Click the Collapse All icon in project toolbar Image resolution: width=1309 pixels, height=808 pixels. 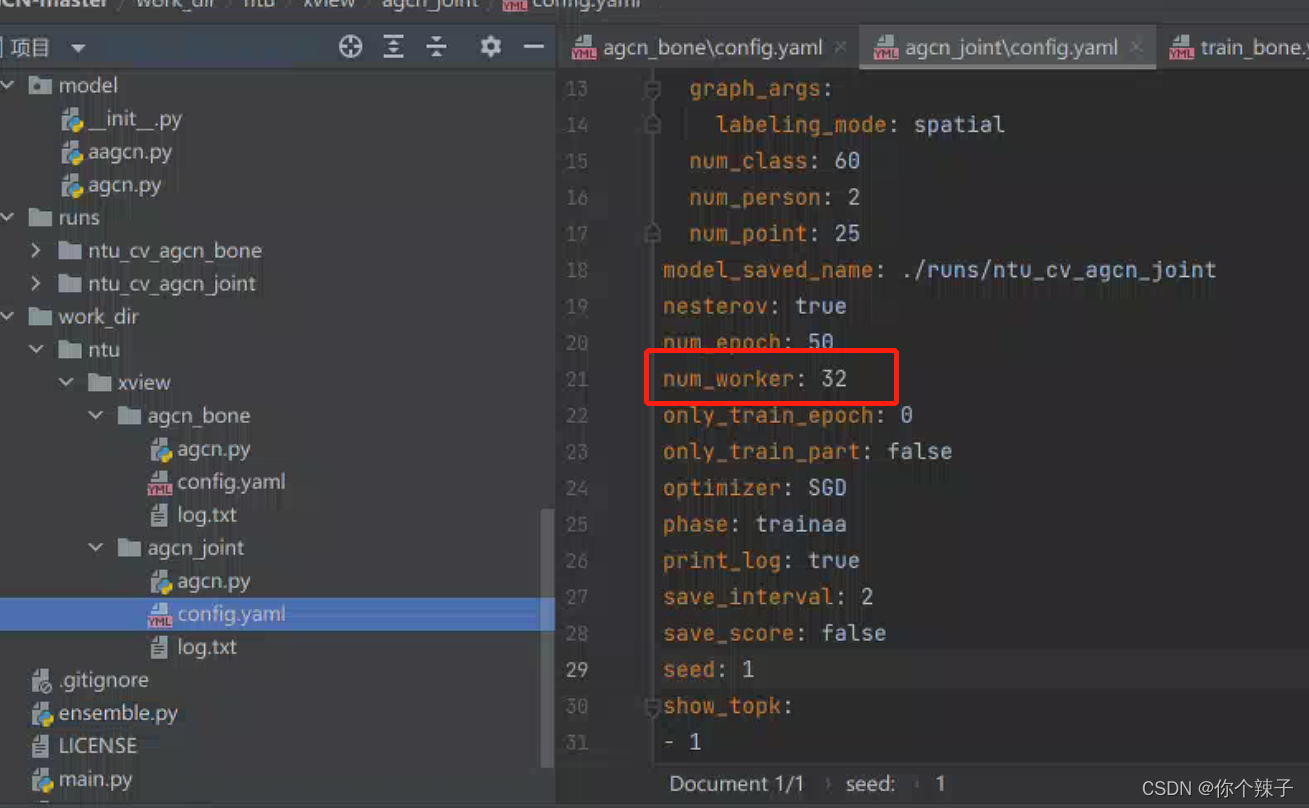point(437,46)
